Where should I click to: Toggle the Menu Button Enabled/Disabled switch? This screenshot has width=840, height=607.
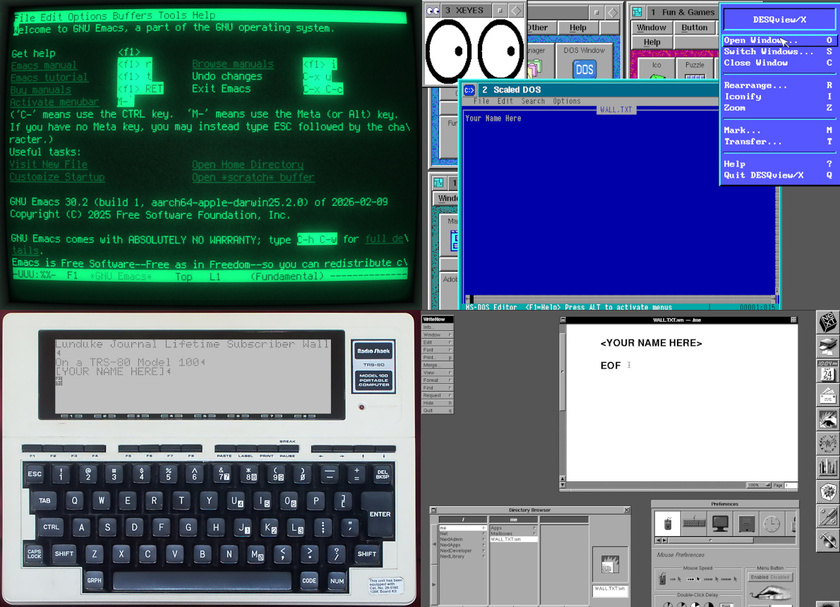pyautogui.click(x=770, y=577)
